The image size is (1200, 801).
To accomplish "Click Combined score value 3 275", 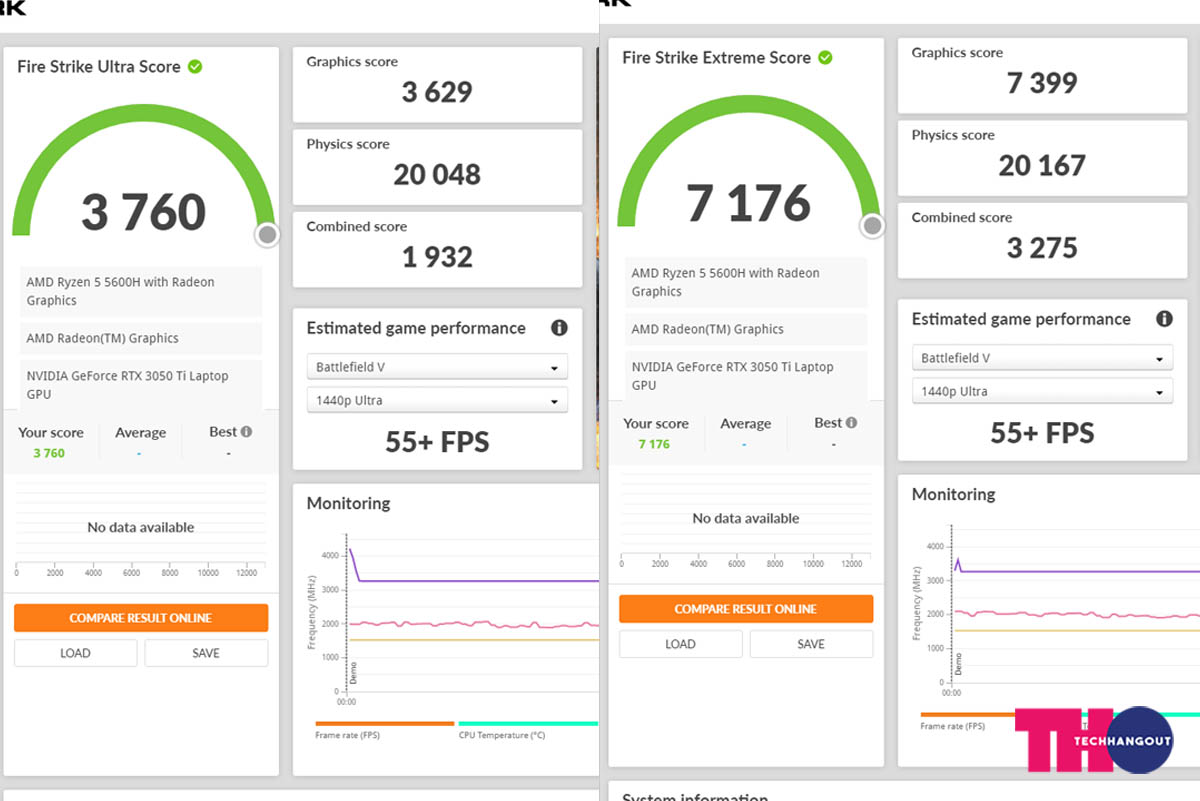I will (x=1042, y=248).
